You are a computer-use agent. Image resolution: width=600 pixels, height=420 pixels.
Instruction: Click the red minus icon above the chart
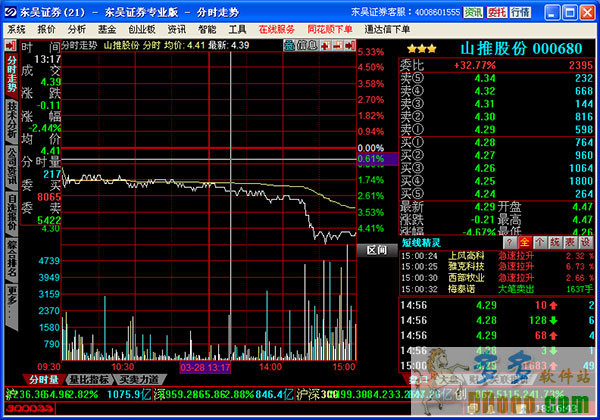338,46
